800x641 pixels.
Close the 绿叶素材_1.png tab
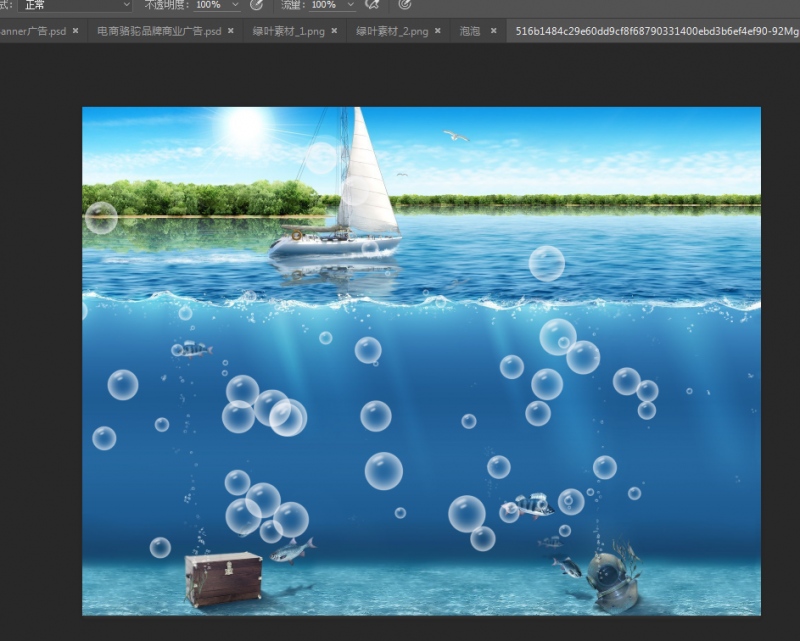click(x=334, y=32)
